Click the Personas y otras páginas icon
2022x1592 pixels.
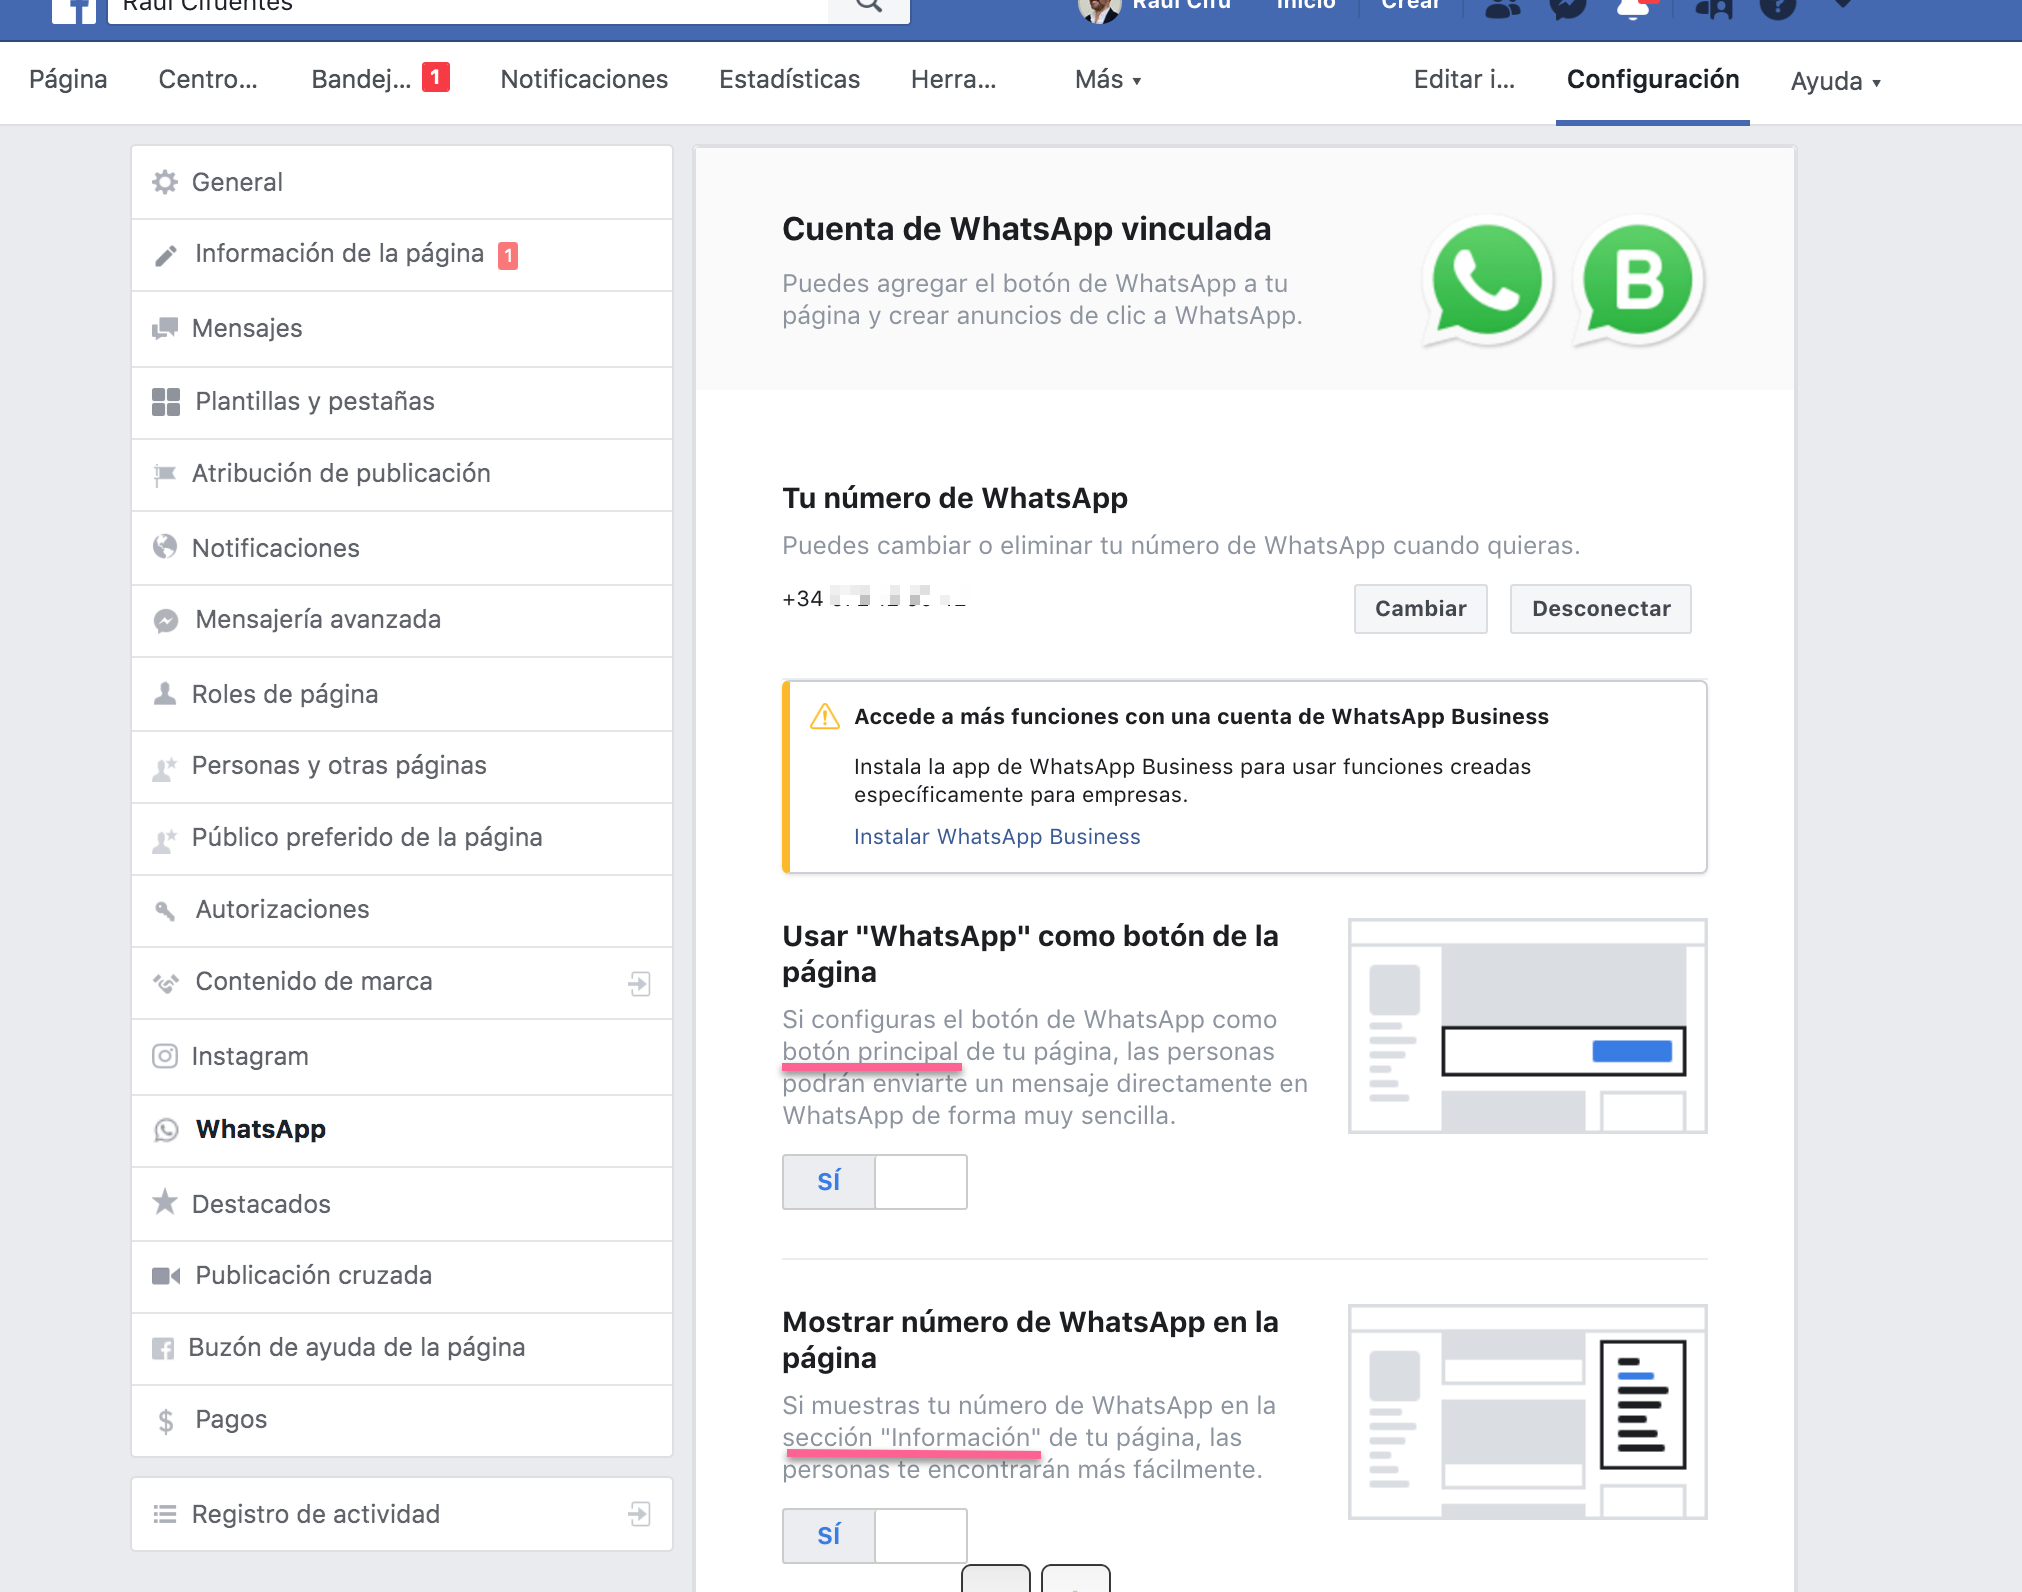165,767
